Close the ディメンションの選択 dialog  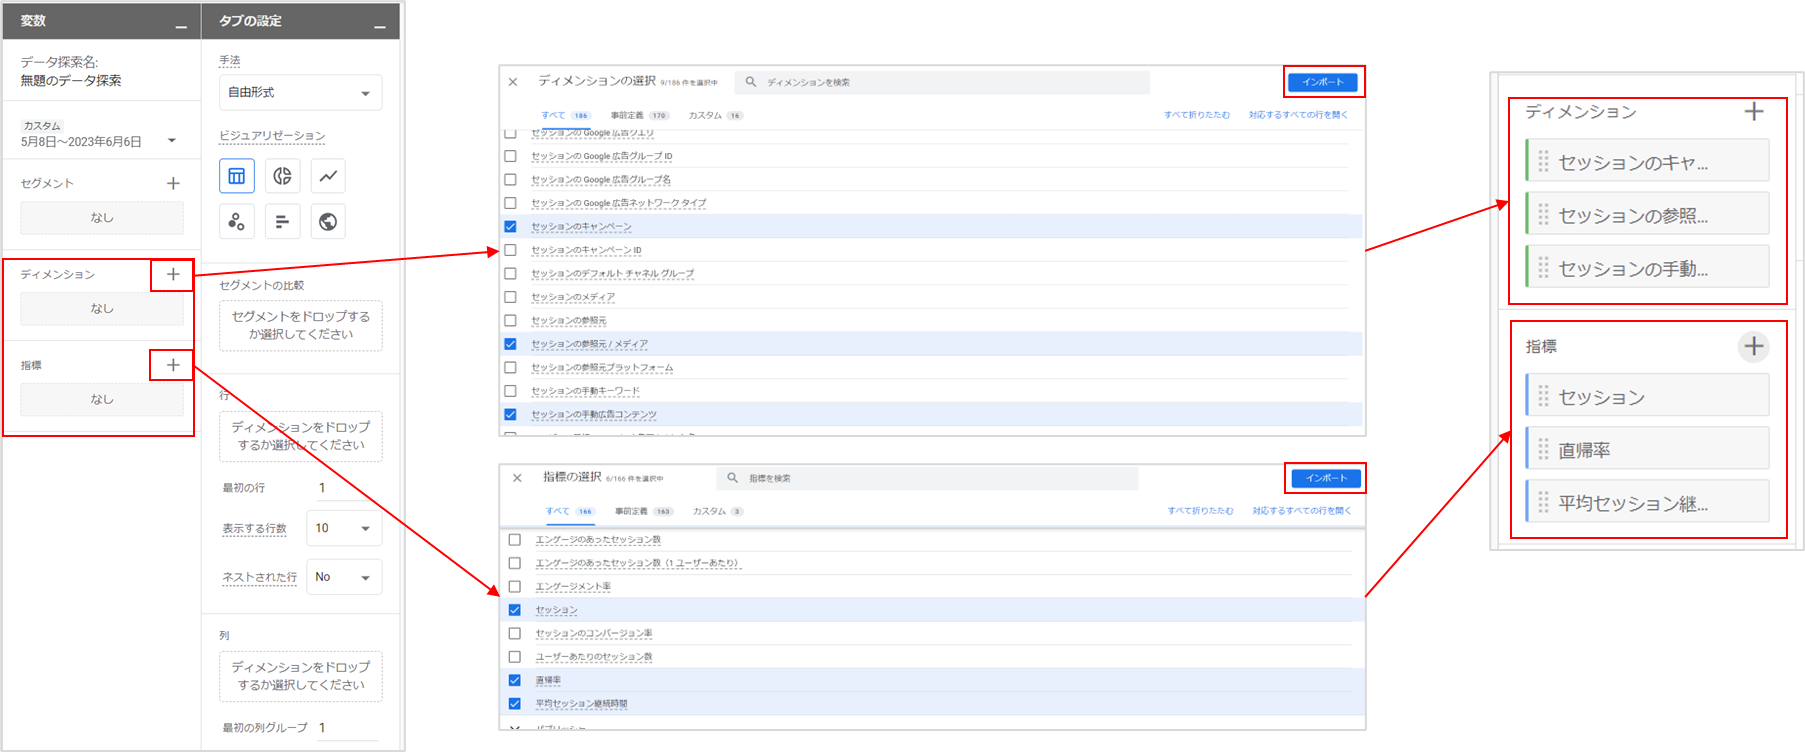[x=513, y=82]
